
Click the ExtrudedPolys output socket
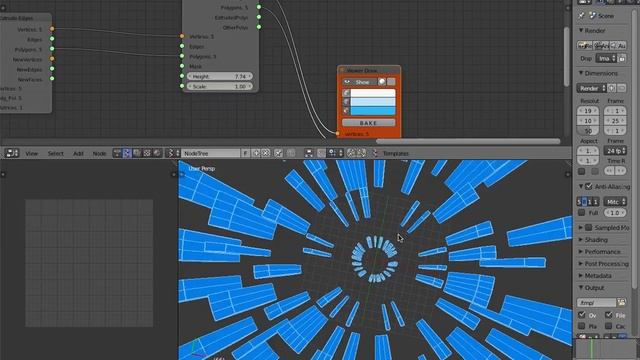[259, 17]
